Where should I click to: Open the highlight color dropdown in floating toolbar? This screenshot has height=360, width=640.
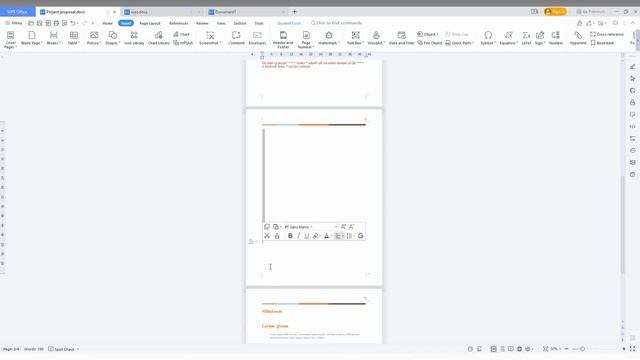pyautogui.click(x=320, y=236)
